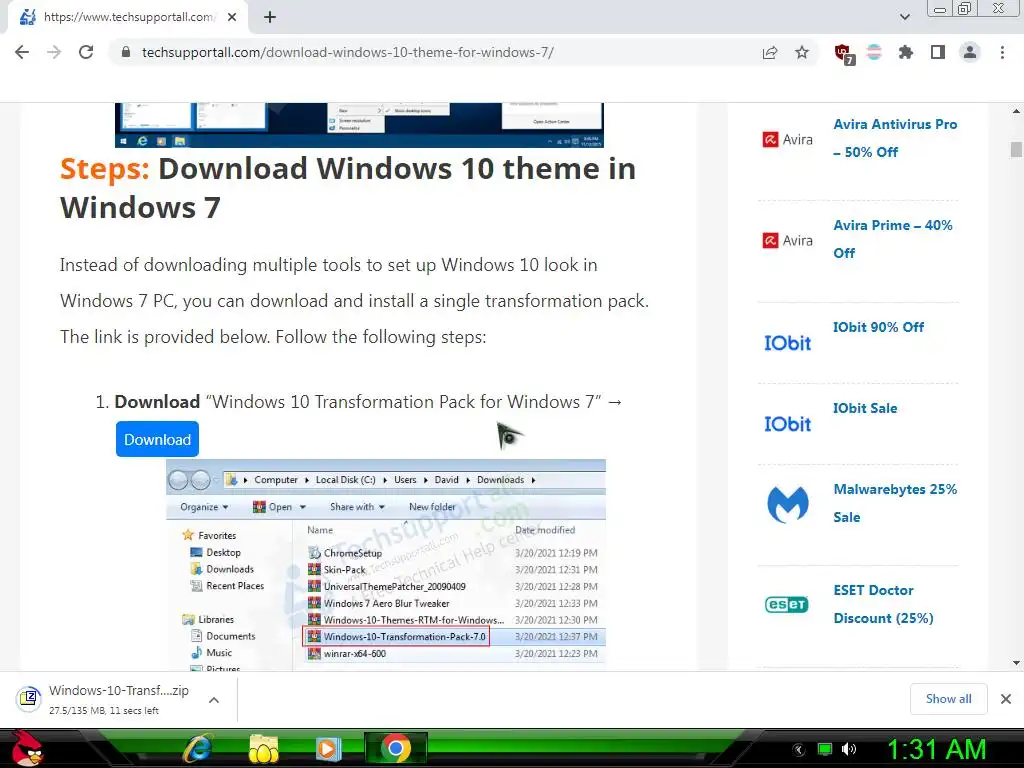Switch to Chrome on the taskbar

(396, 748)
